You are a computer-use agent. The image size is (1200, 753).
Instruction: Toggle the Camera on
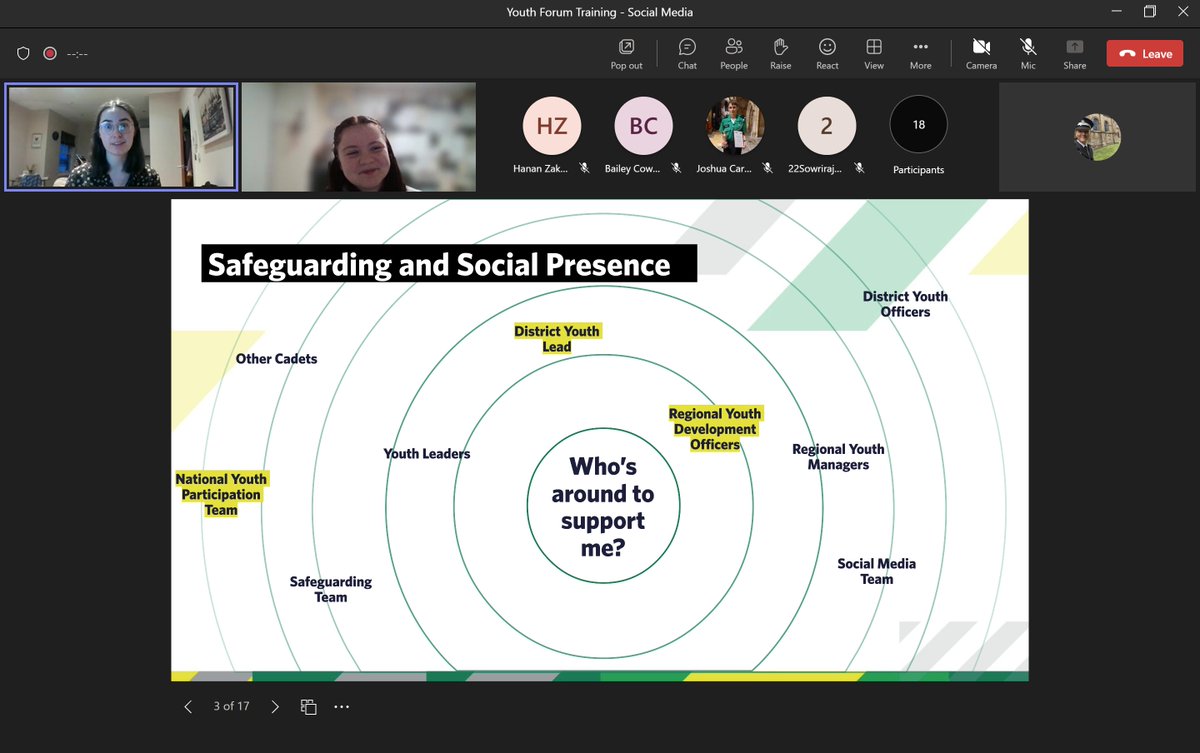tap(981, 54)
